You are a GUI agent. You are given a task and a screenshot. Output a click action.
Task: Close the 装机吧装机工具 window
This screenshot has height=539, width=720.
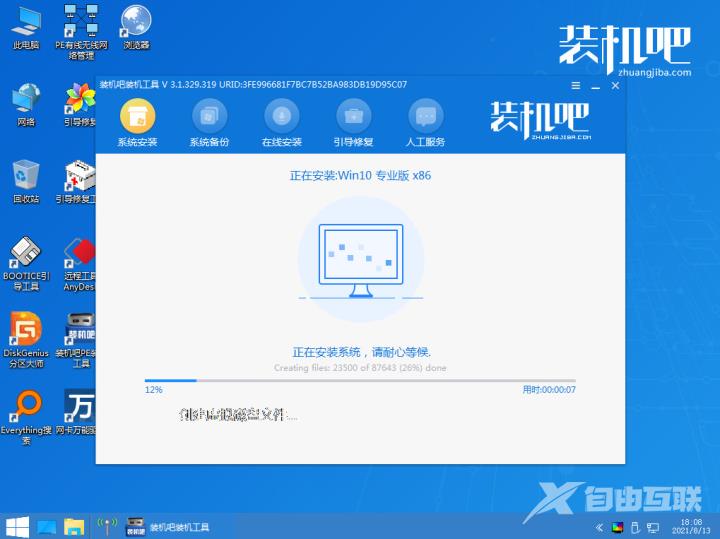pyautogui.click(x=615, y=85)
